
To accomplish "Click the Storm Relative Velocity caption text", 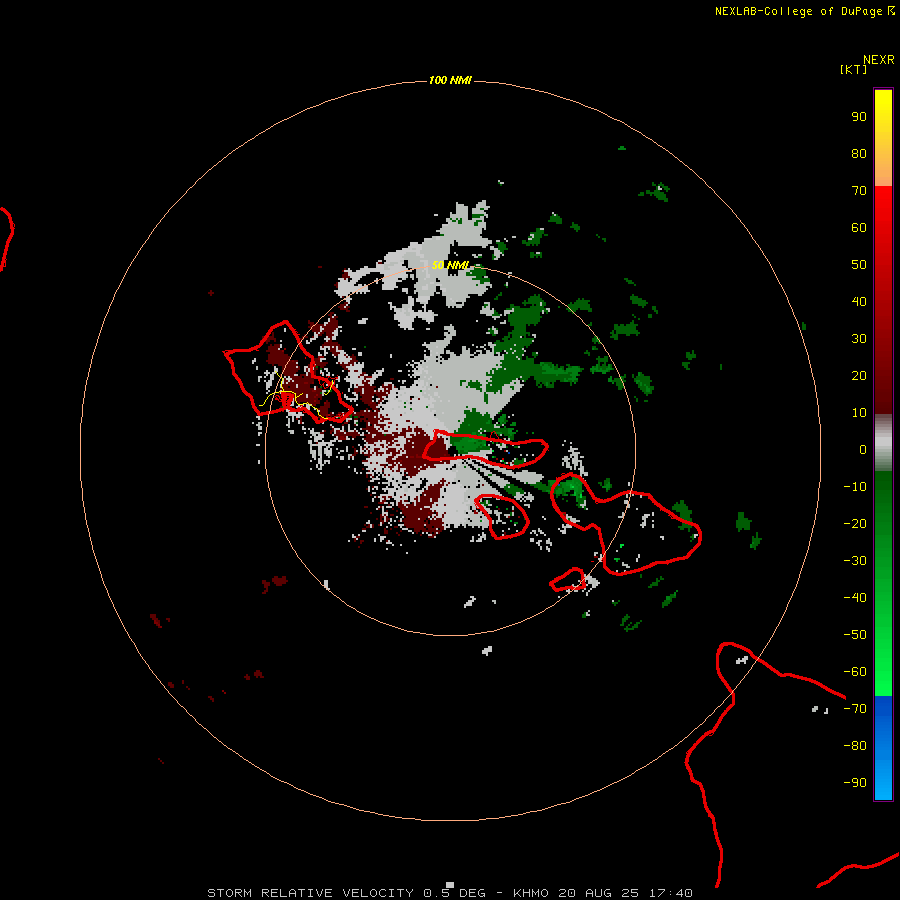I will click(x=449, y=893).
